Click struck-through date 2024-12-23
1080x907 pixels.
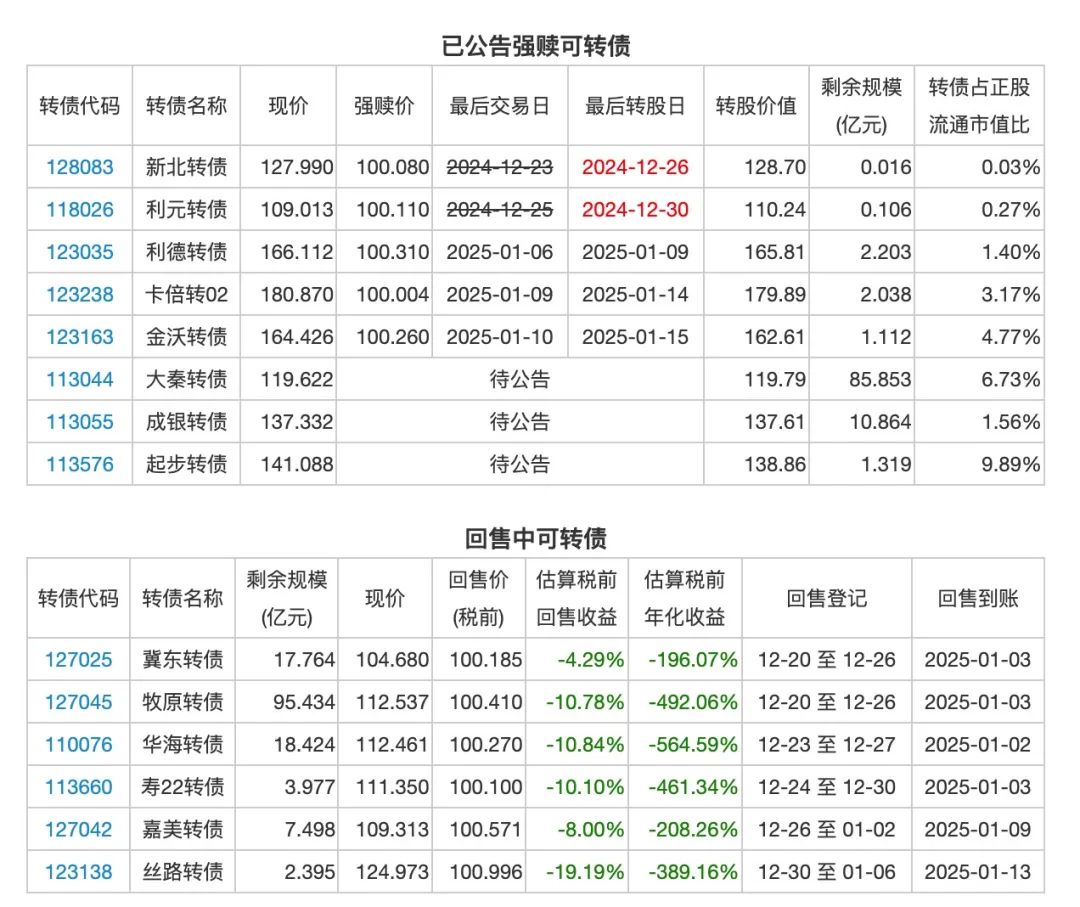click(499, 167)
